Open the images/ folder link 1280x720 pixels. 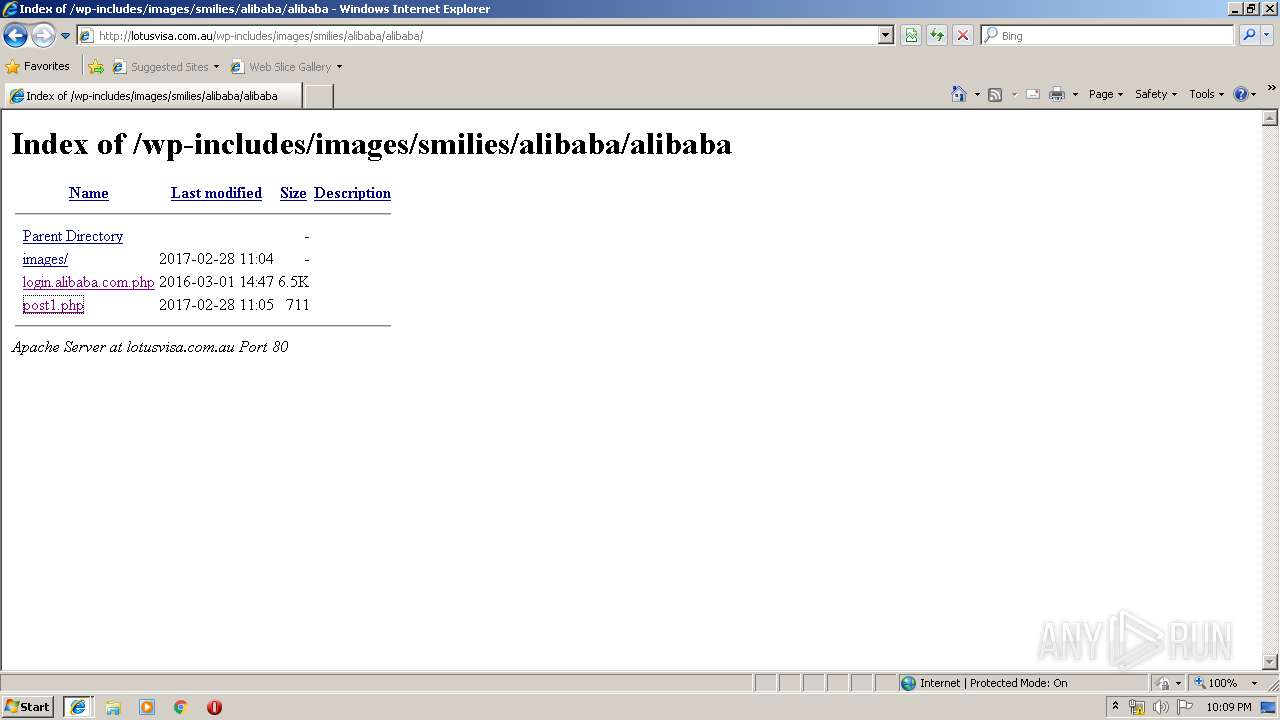pyautogui.click(x=45, y=259)
